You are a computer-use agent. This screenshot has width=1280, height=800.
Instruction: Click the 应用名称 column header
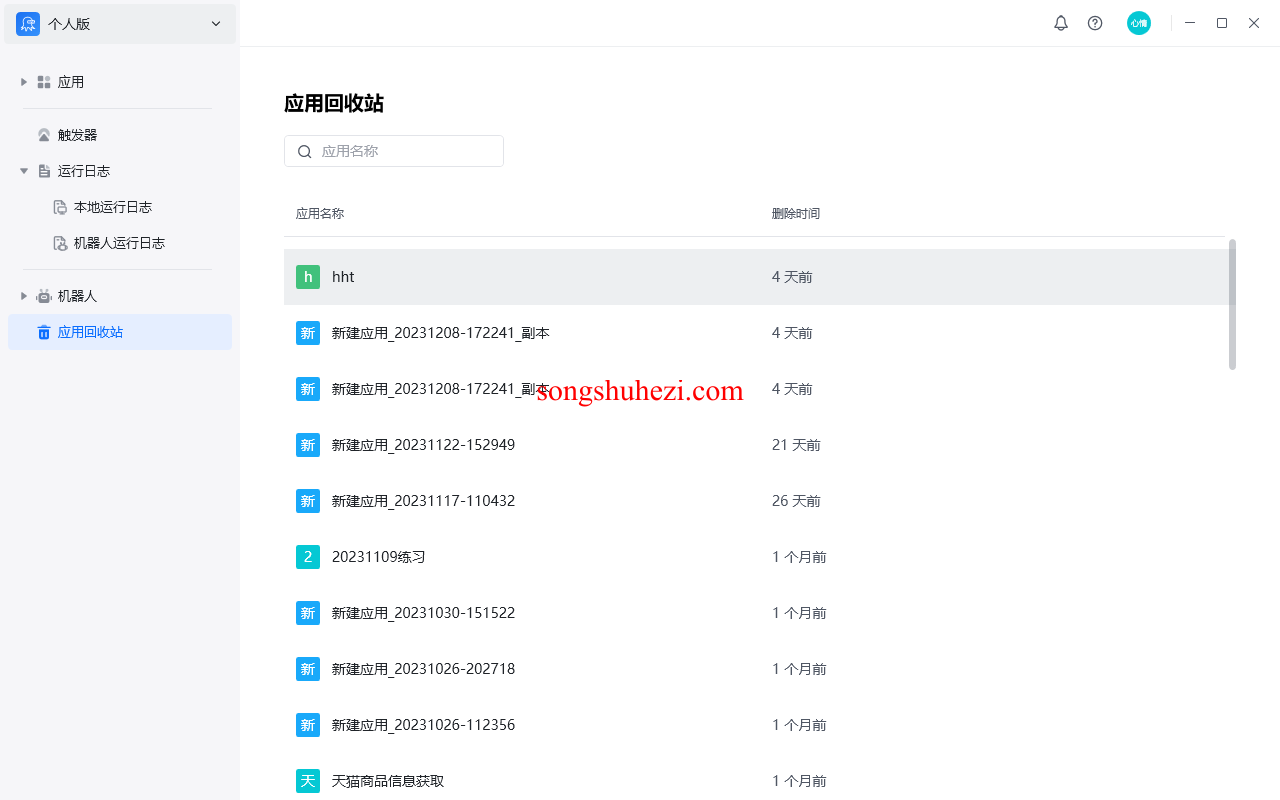[x=320, y=214]
